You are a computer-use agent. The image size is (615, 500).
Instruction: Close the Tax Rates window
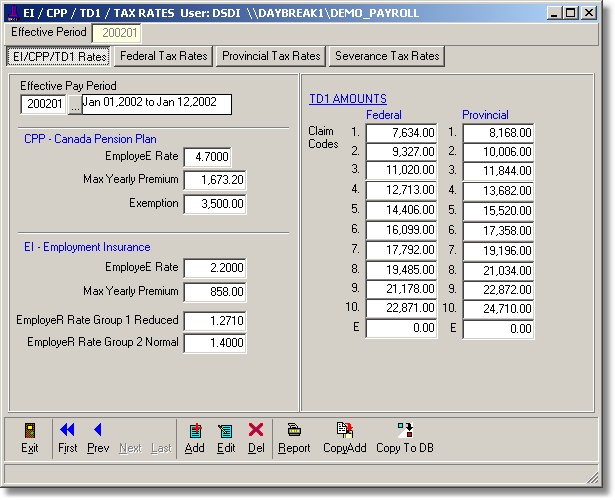coord(589,13)
